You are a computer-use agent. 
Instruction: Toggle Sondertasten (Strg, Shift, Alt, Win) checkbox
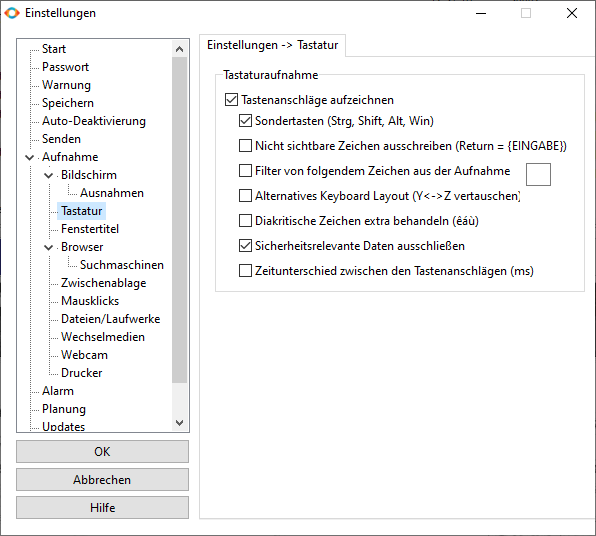[x=245, y=121]
